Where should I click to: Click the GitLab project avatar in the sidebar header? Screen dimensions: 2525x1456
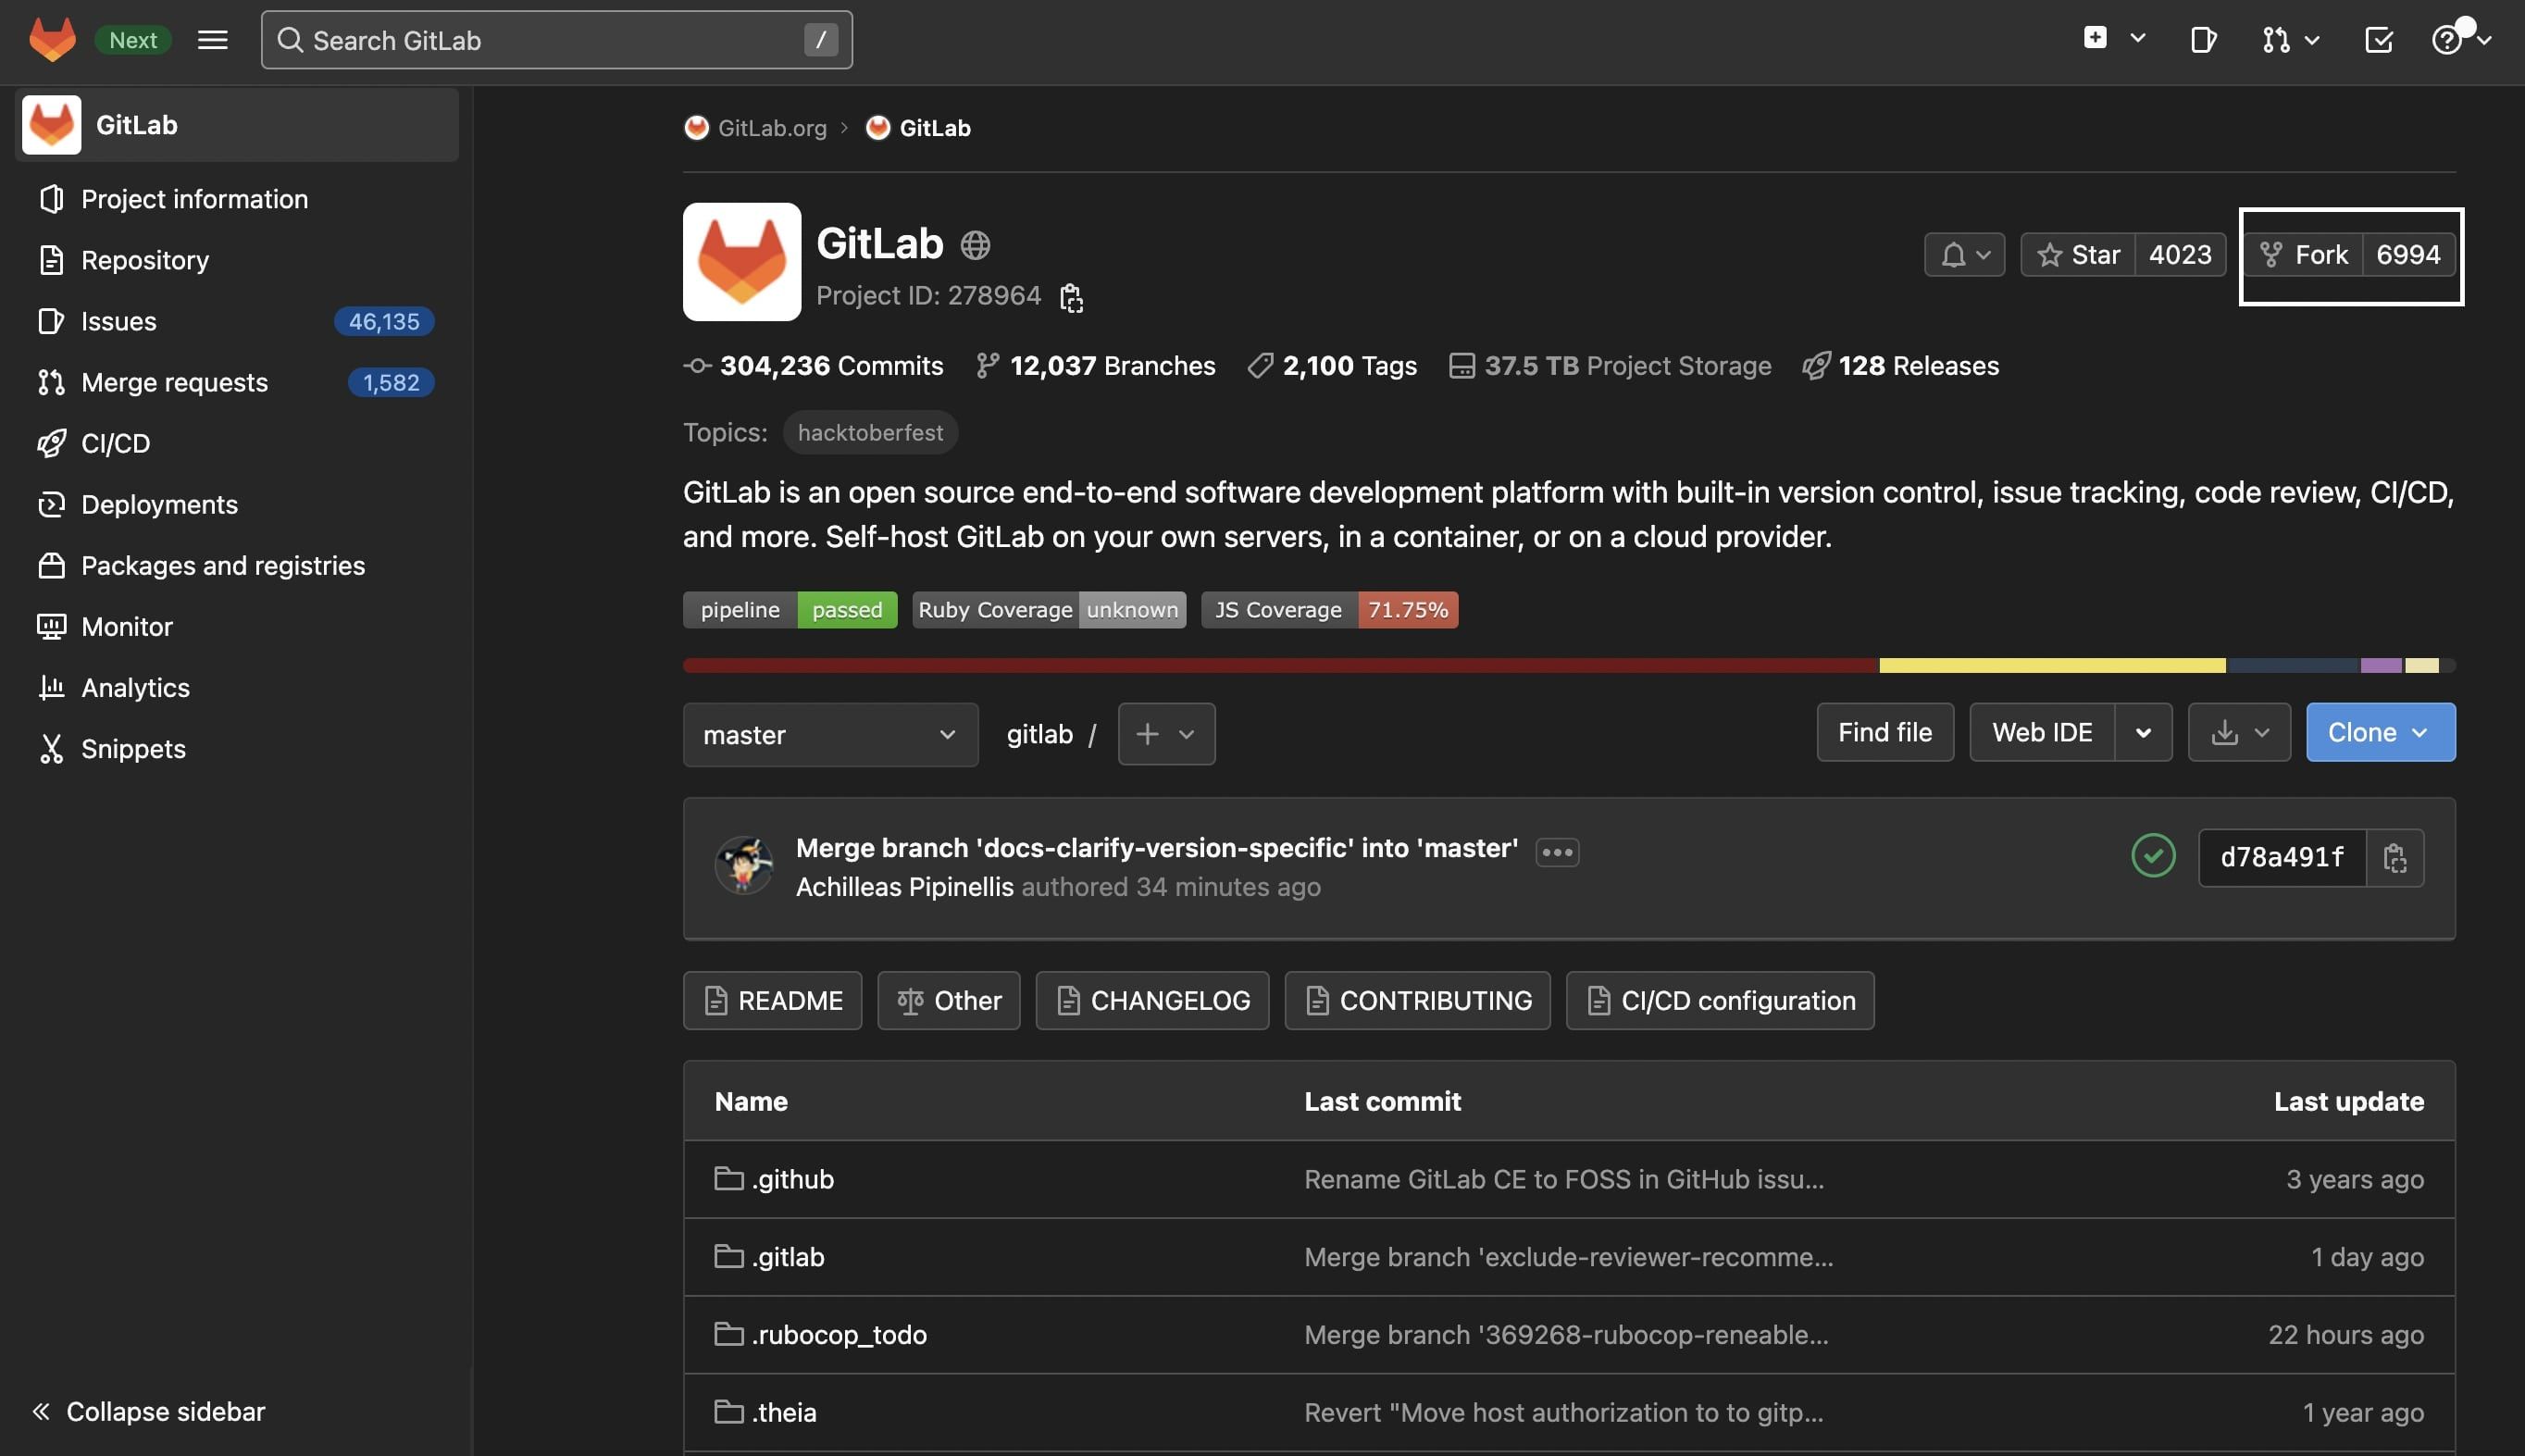click(52, 125)
